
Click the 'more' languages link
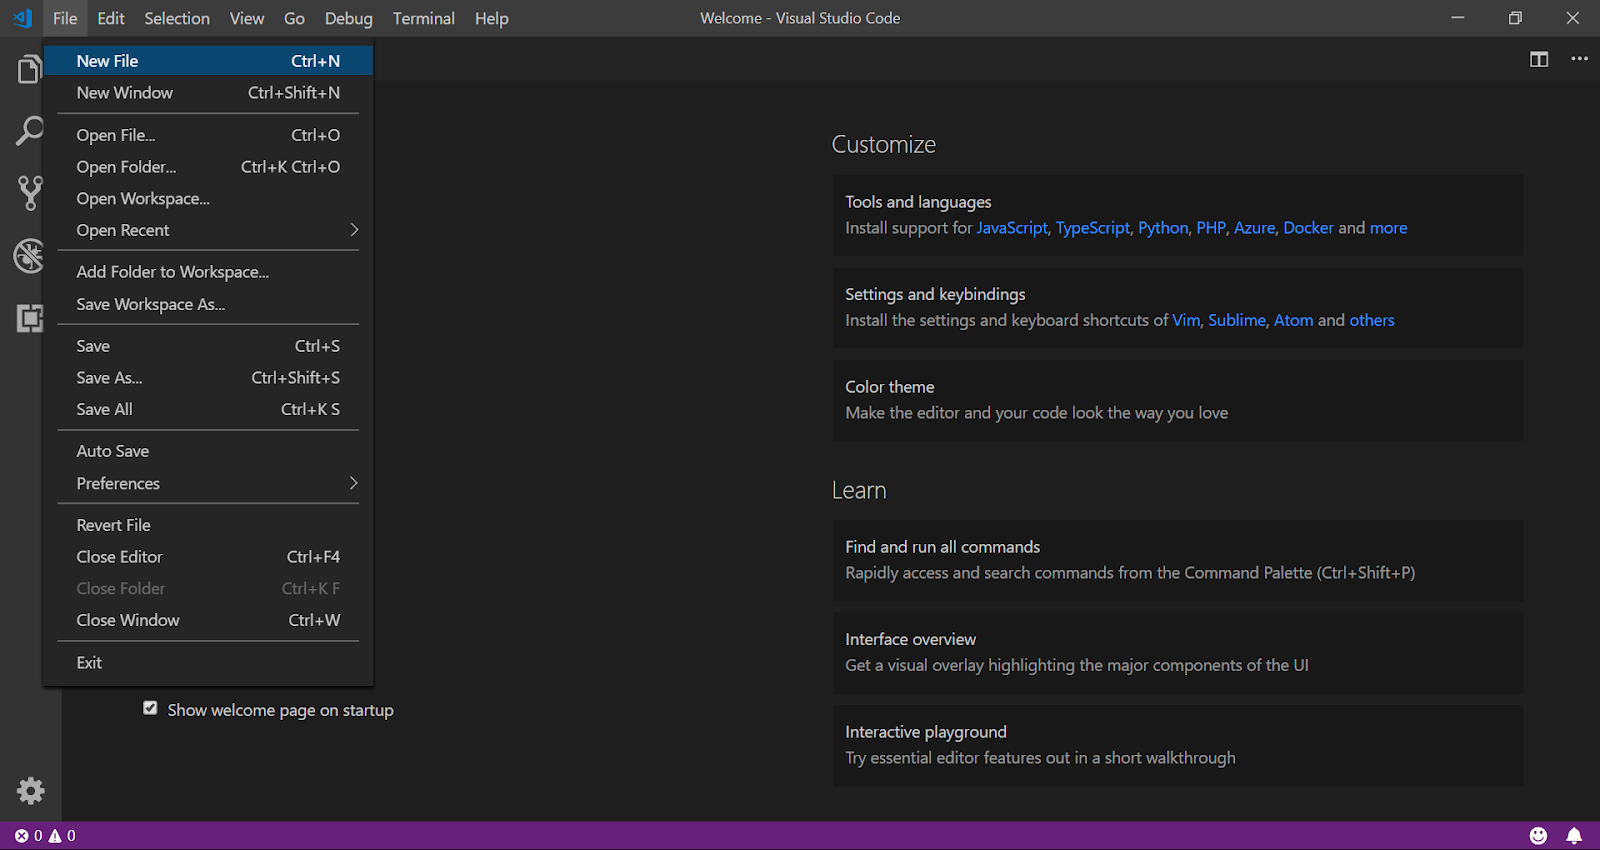tap(1388, 228)
